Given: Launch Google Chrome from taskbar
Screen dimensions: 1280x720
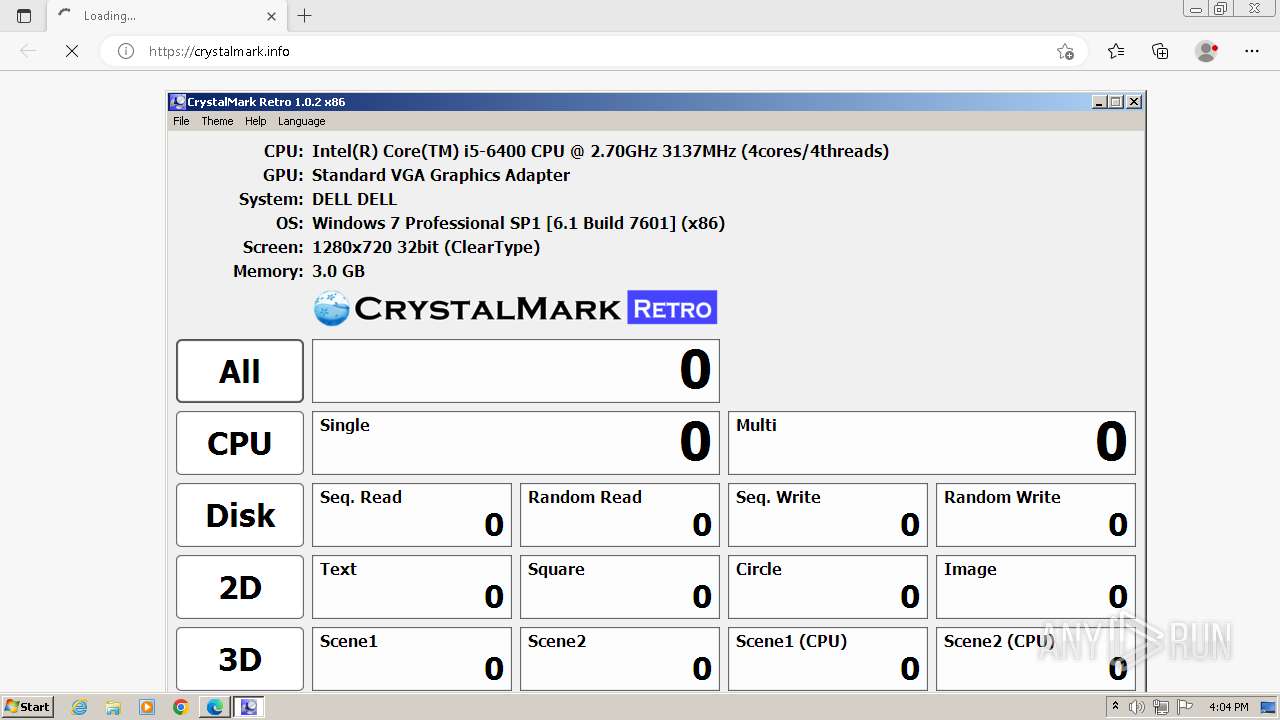Looking at the screenshot, I should point(180,707).
